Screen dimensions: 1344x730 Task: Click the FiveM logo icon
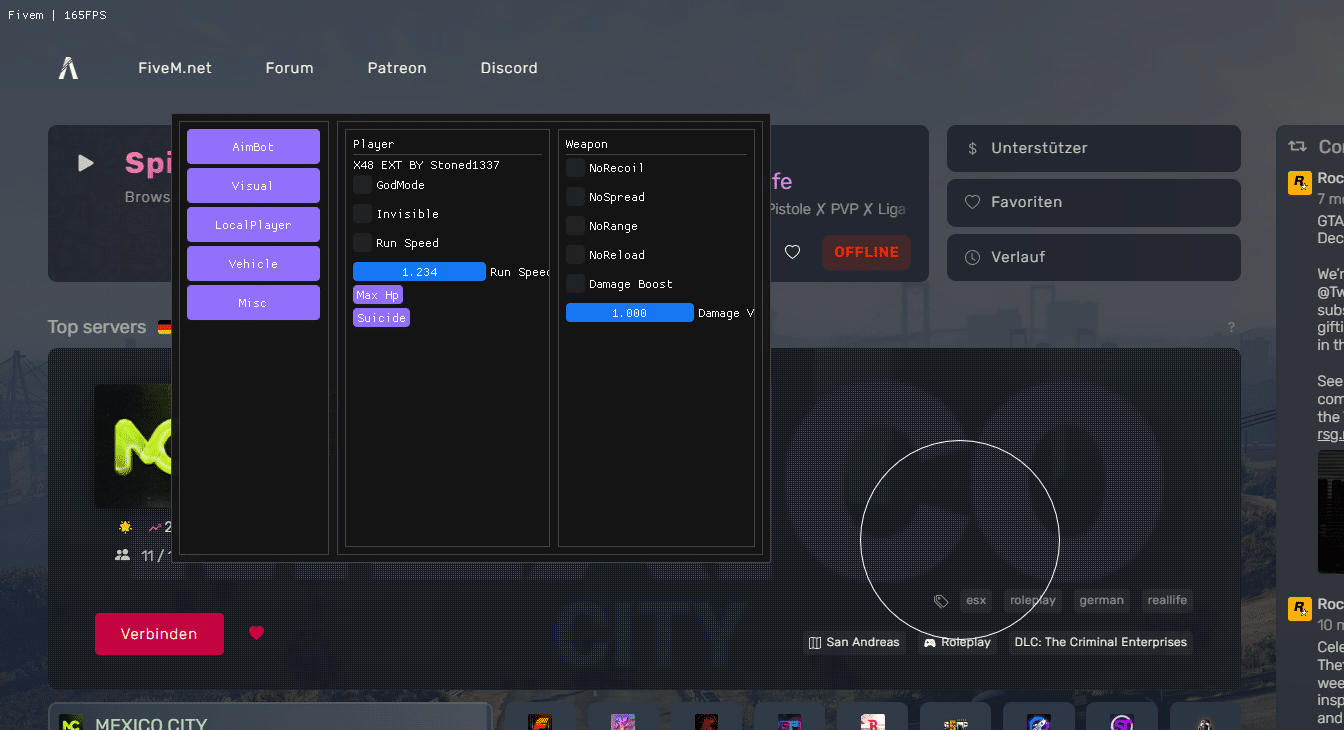click(68, 68)
